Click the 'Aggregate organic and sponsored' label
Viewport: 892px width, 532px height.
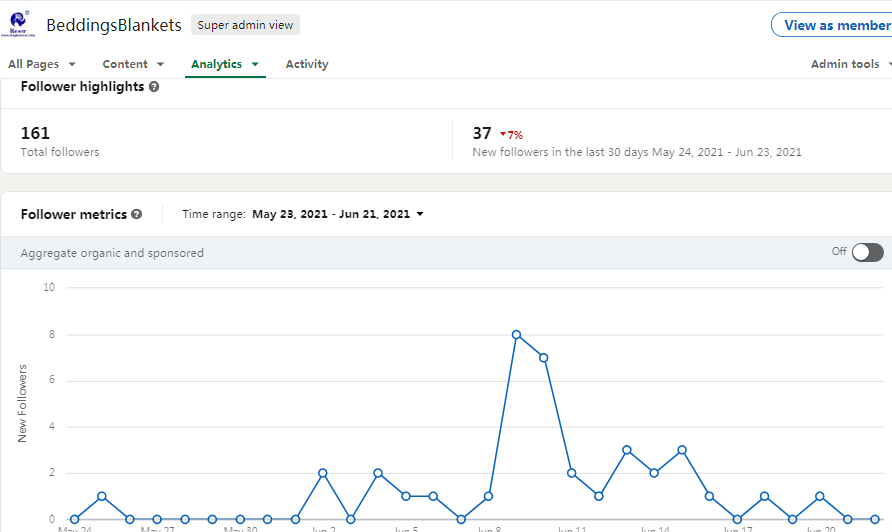112,253
